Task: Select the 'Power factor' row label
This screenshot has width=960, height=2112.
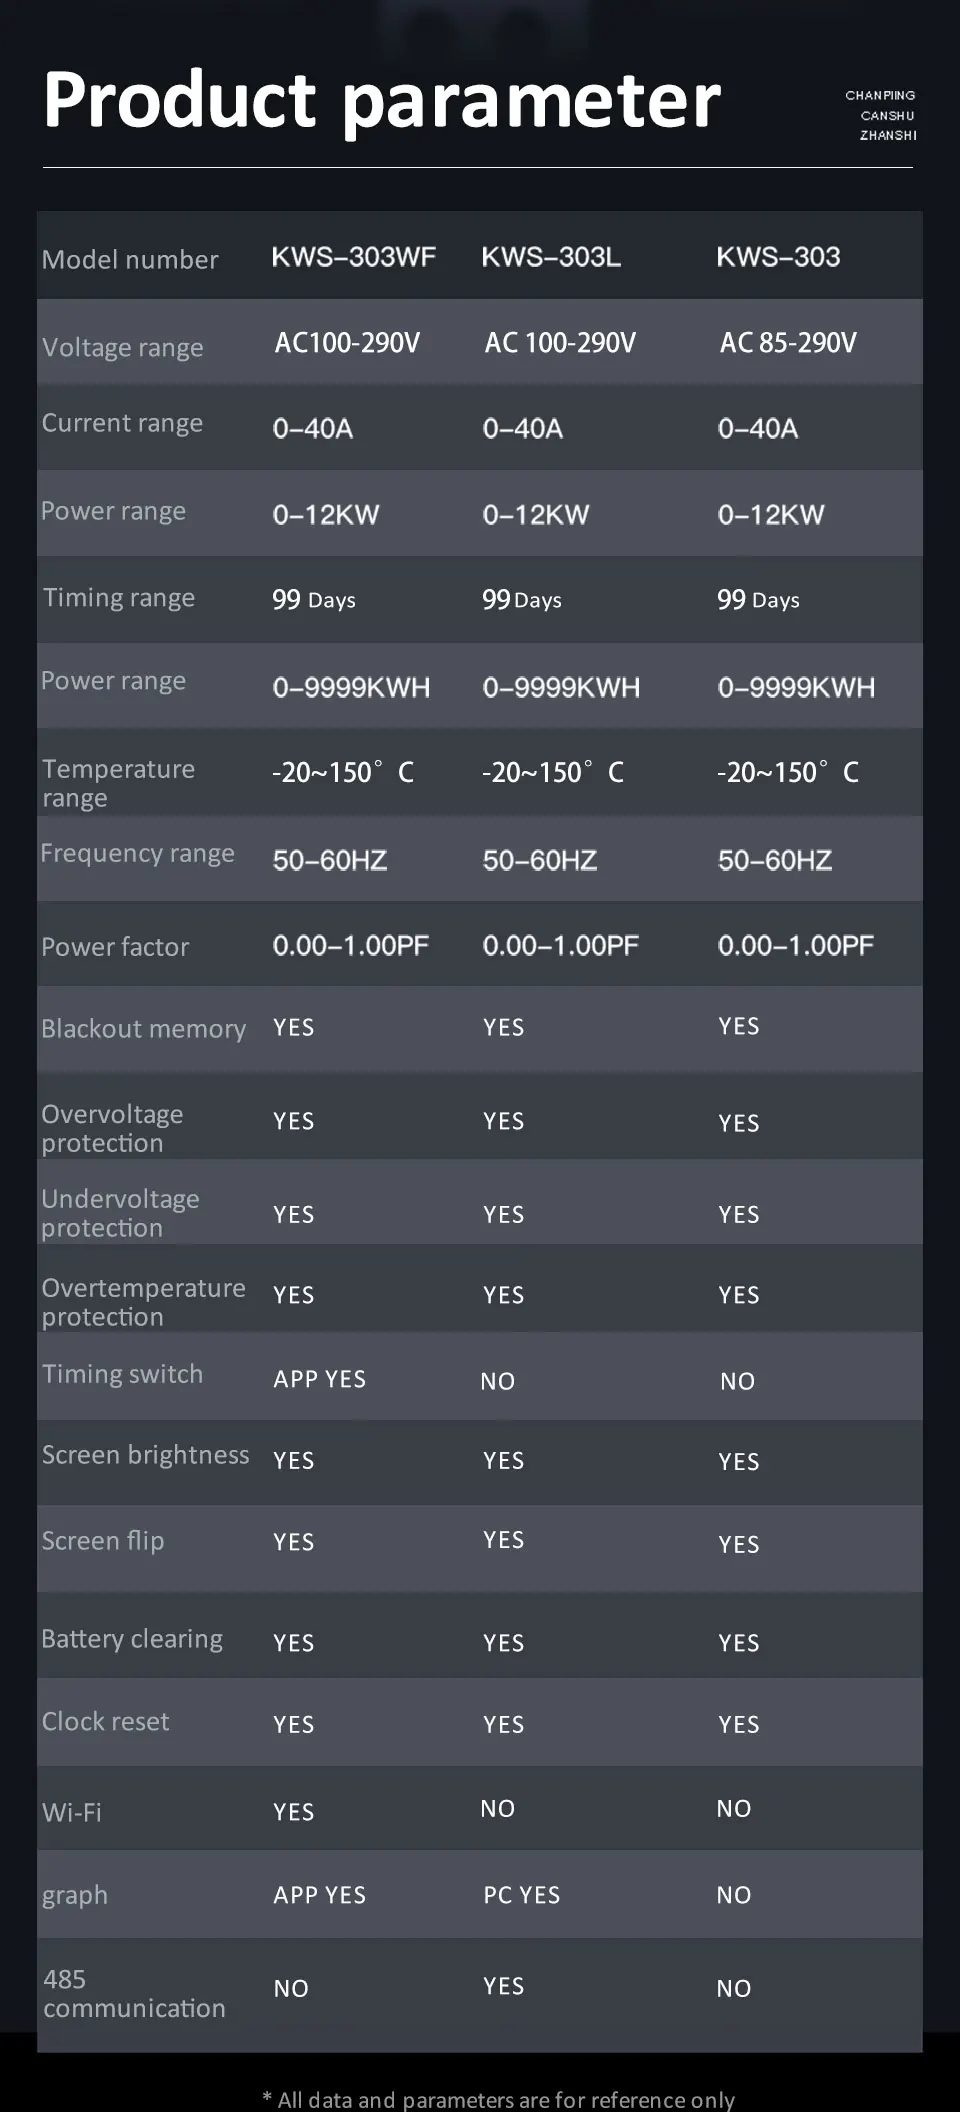Action: [115, 947]
